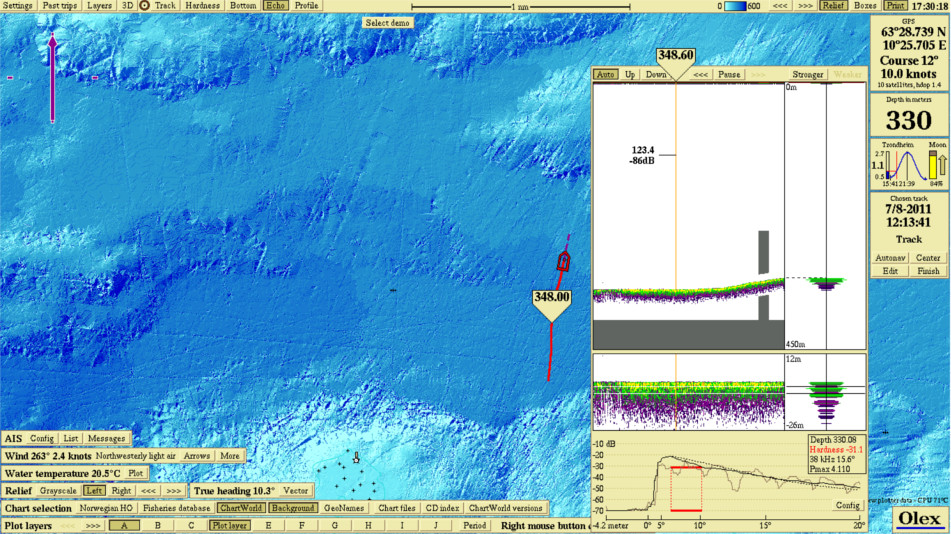951x534 pixels.
Task: Plot water temperature
Action: (x=135, y=473)
